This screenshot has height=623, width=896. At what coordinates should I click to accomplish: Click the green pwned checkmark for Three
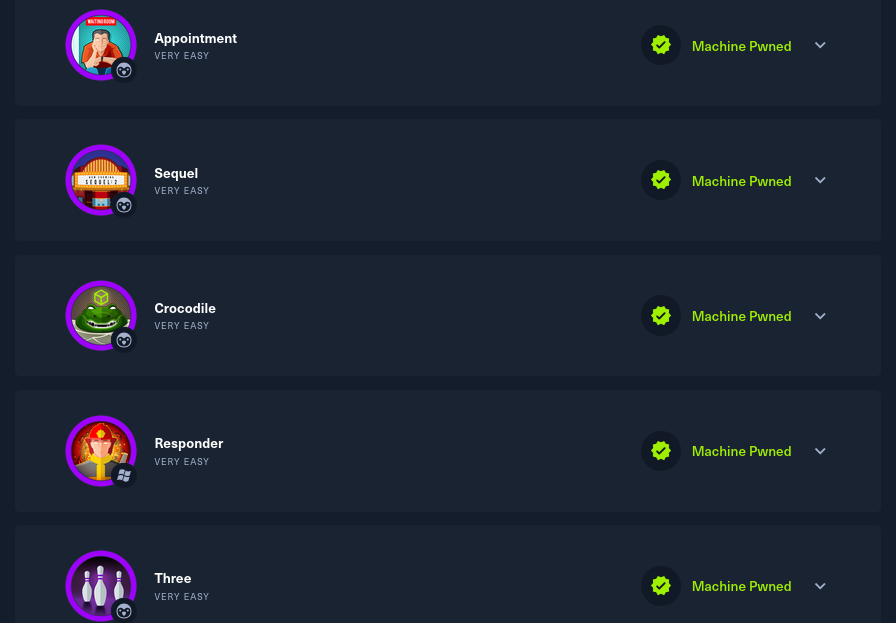tap(661, 586)
